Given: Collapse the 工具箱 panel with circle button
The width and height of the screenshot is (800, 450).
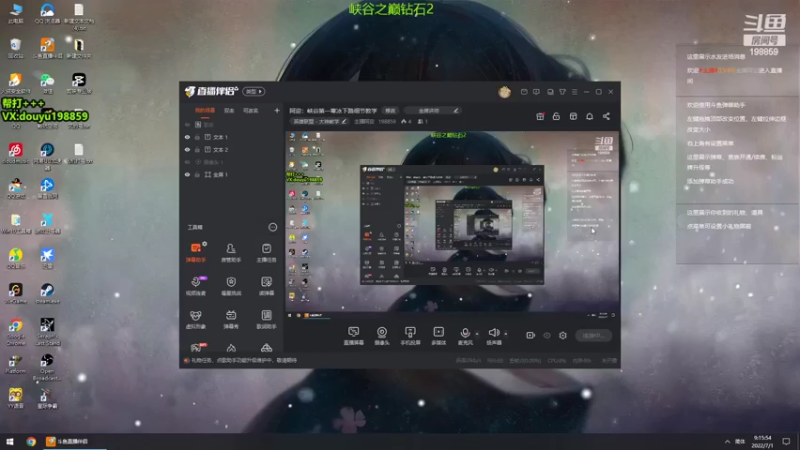Looking at the screenshot, I should (x=273, y=227).
